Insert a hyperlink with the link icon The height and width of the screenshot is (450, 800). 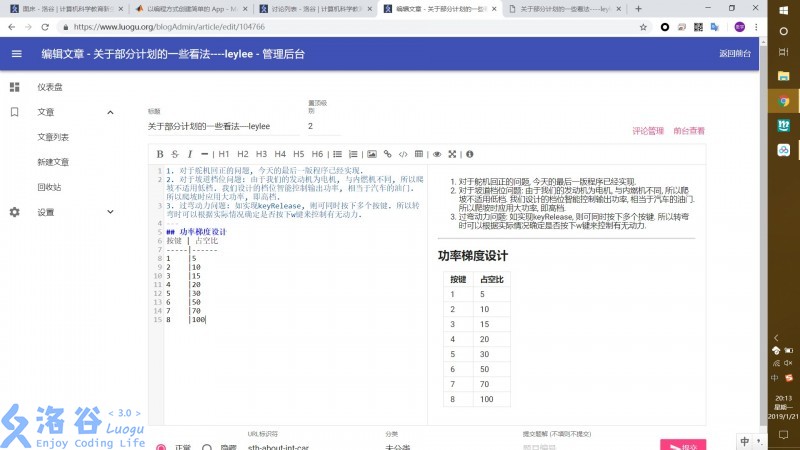(x=388, y=154)
